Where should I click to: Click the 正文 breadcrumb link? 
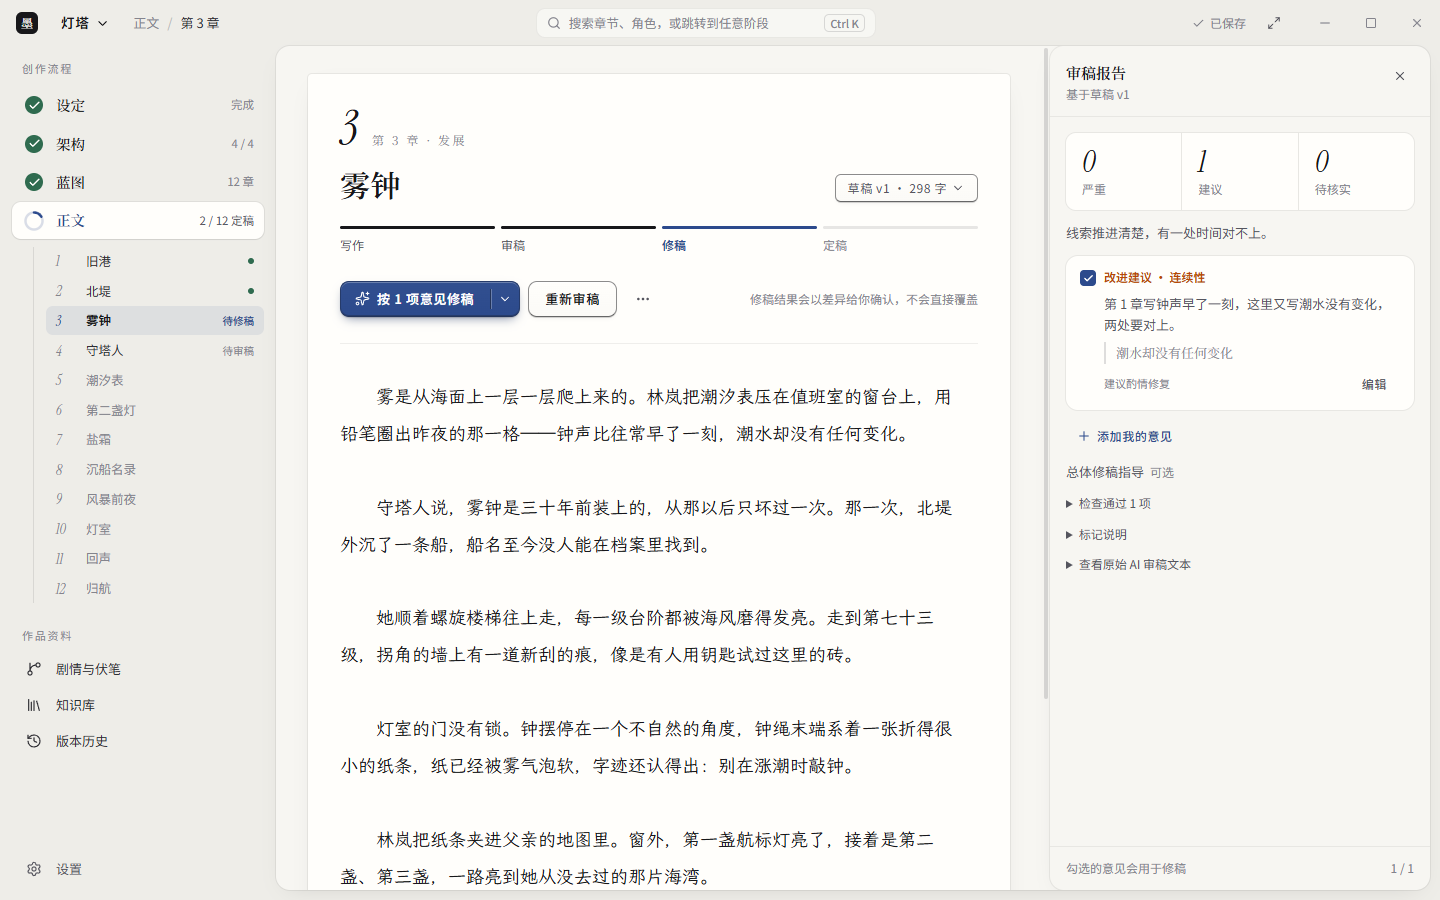pos(146,23)
